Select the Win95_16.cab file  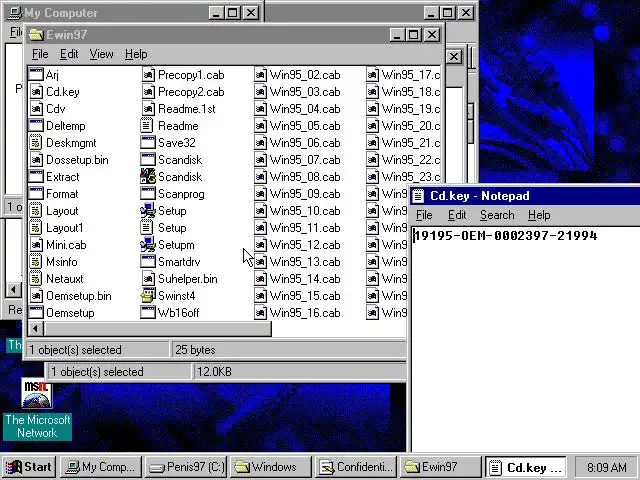tap(297, 313)
